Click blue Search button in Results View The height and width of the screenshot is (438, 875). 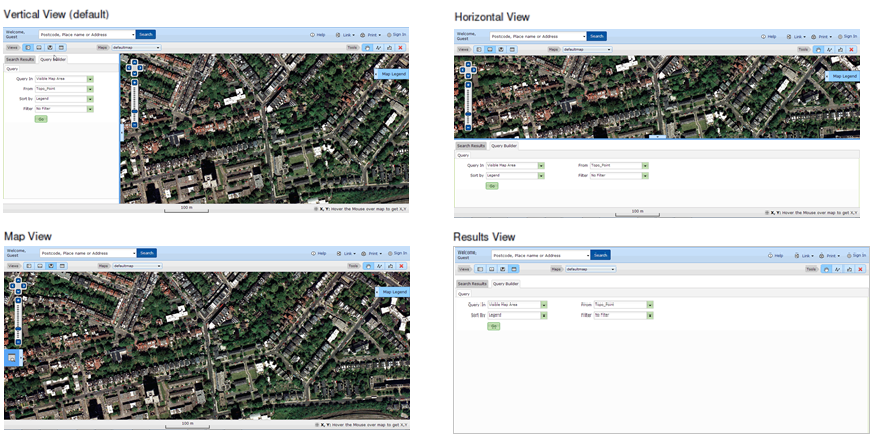[x=600, y=255]
